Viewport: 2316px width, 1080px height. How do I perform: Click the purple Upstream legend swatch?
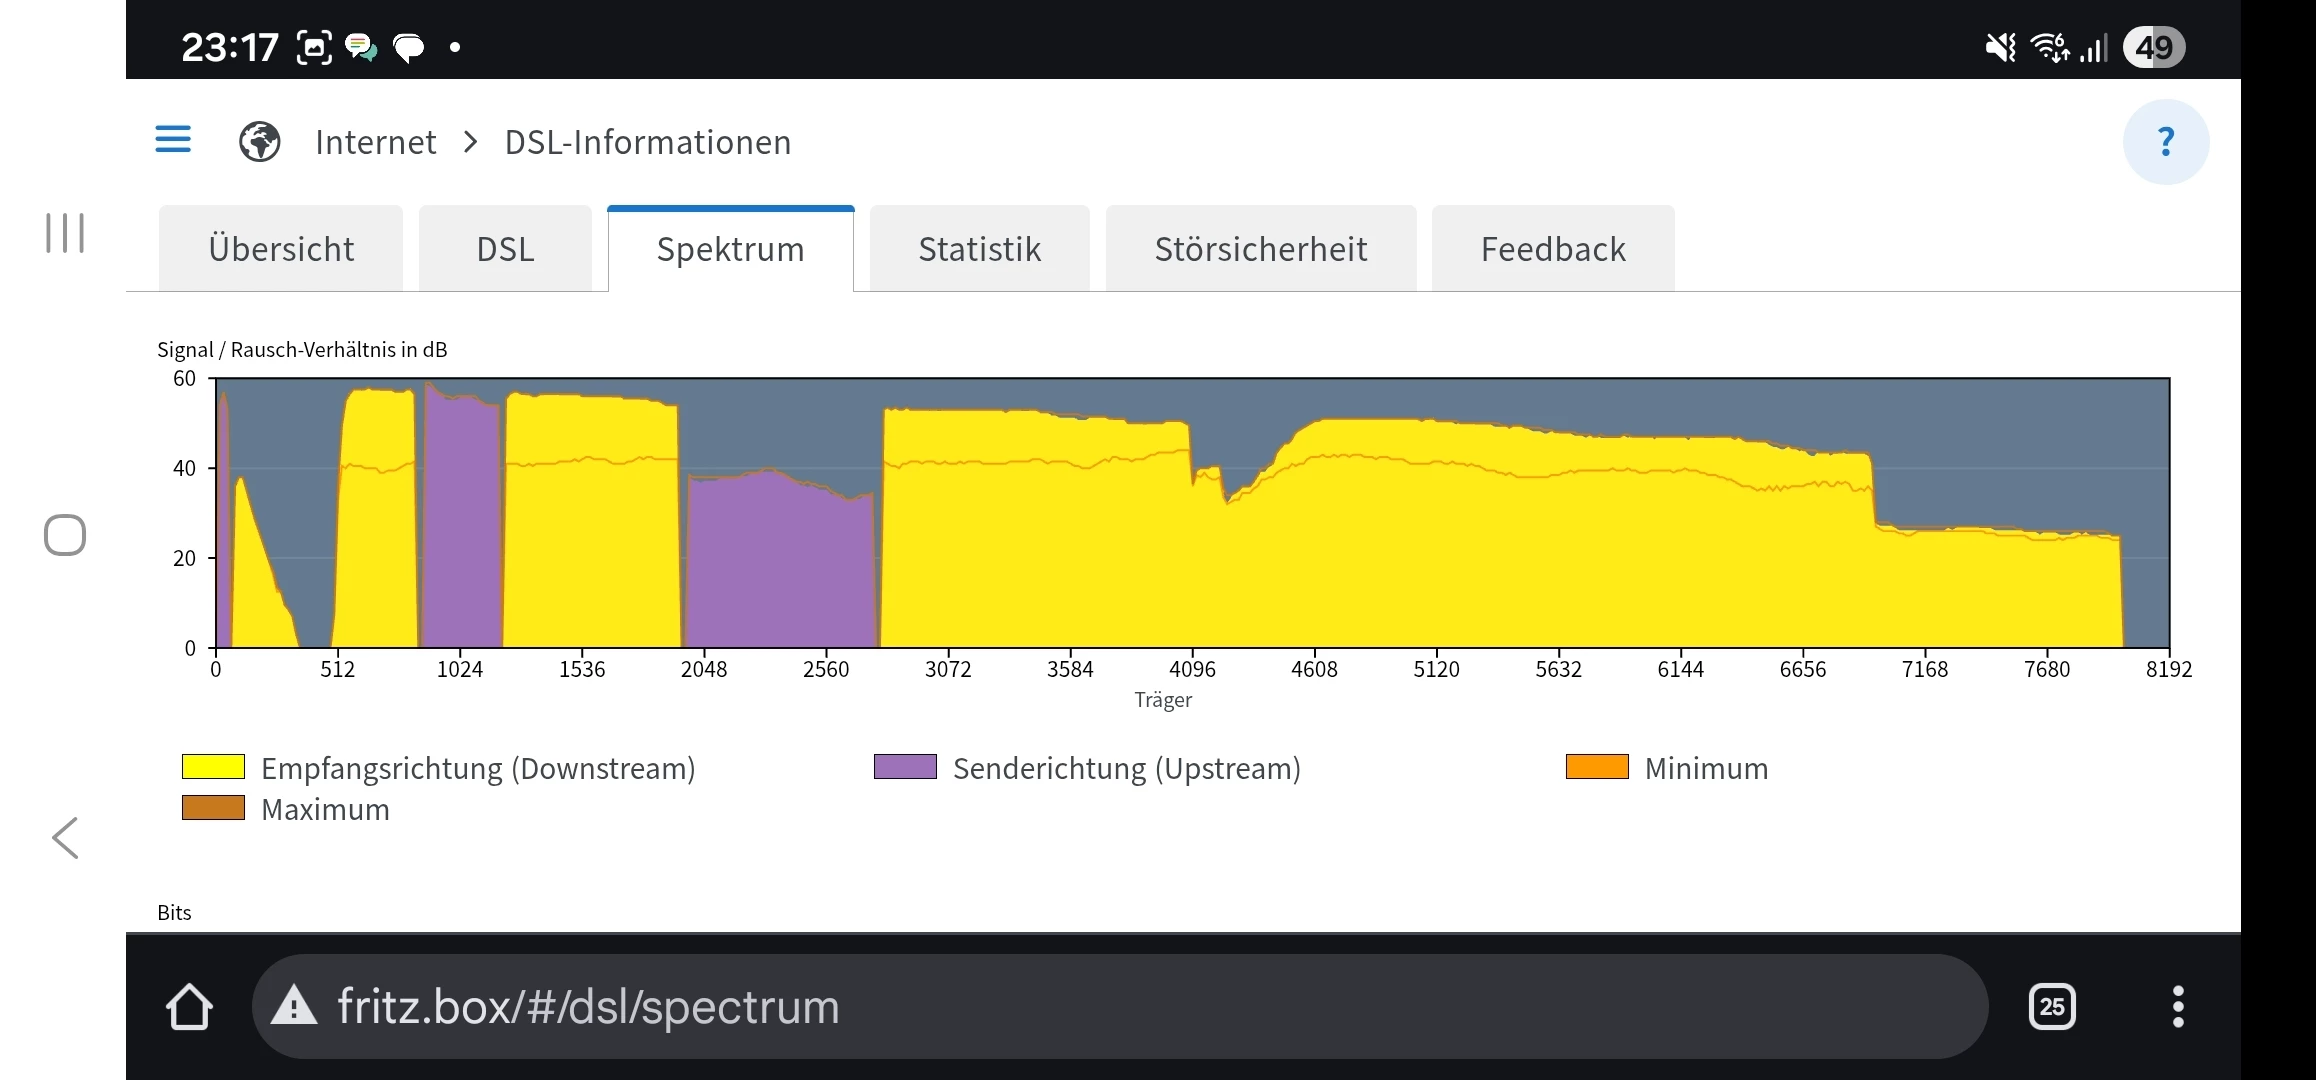[905, 767]
